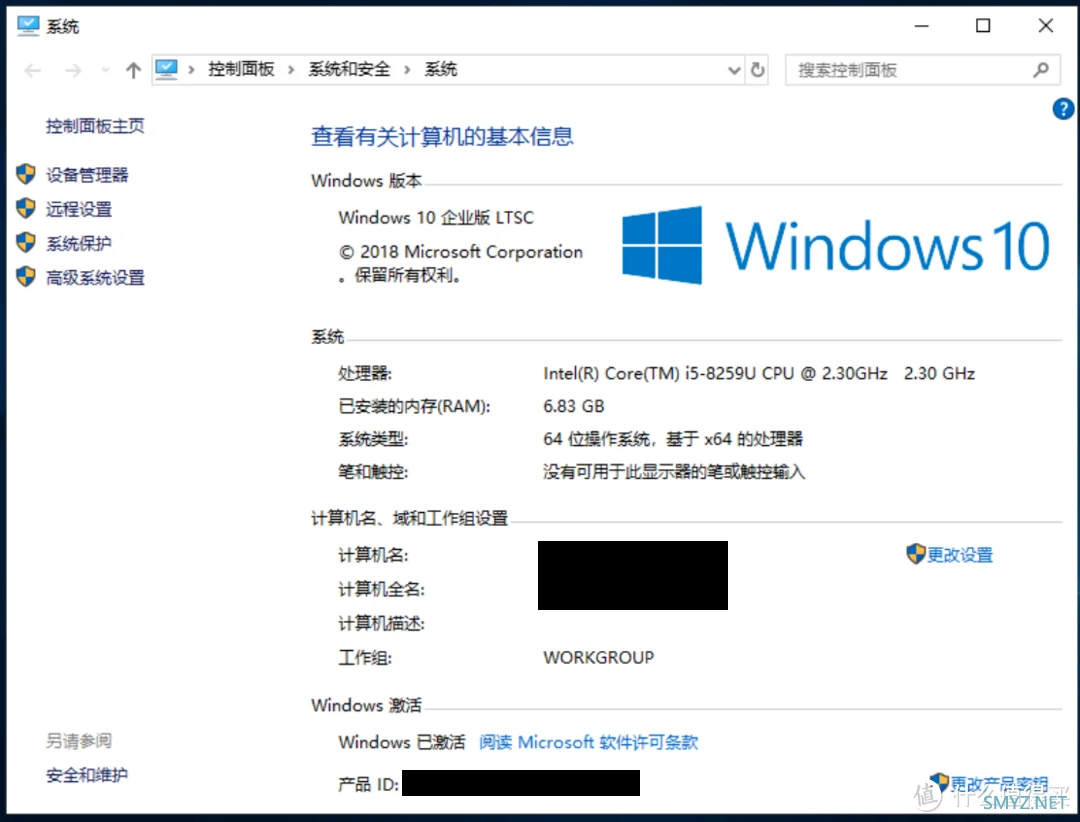Screen dimensions: 1080x822
Task: Click the forward navigation arrow
Action: (73, 70)
